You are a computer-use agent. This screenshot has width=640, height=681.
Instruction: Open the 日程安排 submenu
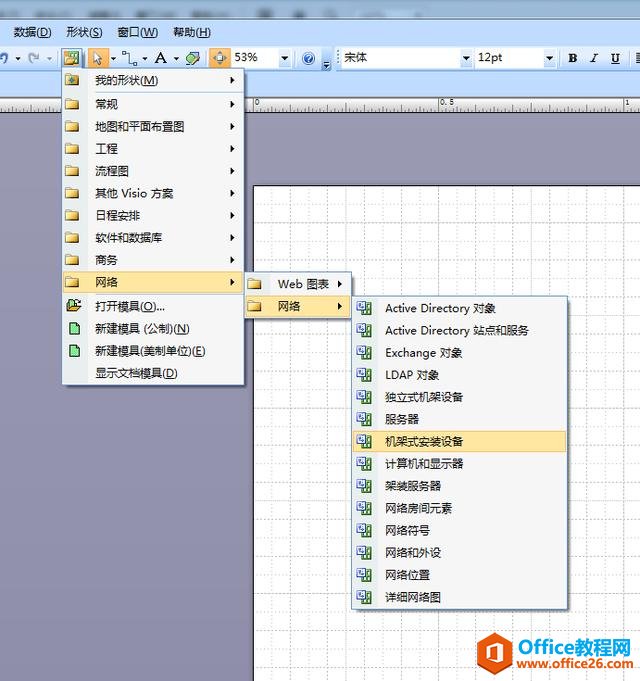[x=153, y=215]
